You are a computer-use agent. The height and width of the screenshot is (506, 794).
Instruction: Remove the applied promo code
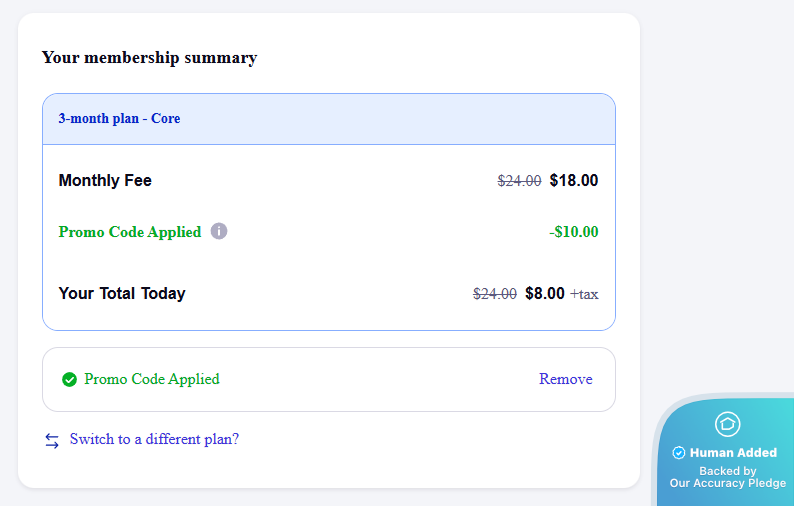click(565, 379)
